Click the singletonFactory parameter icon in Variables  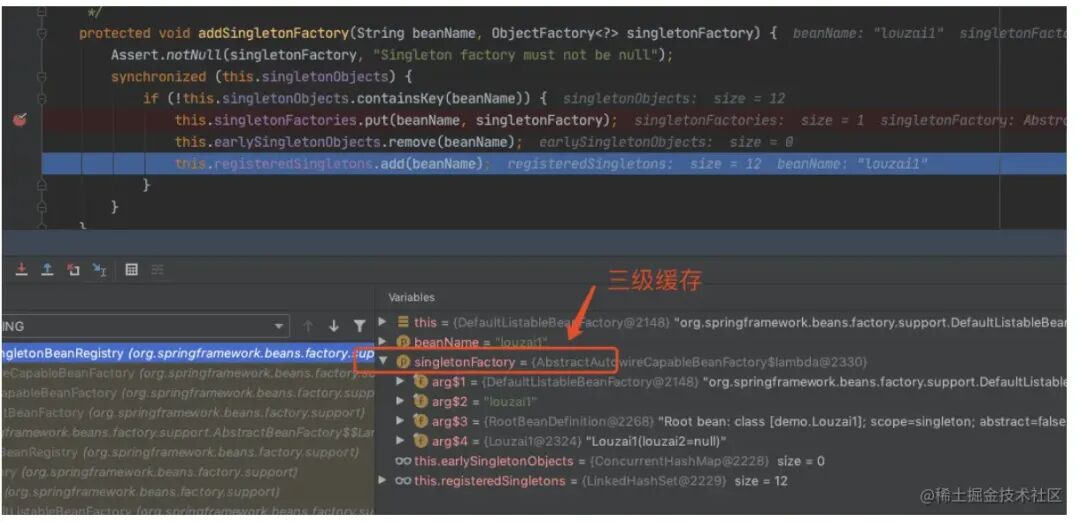click(x=403, y=362)
